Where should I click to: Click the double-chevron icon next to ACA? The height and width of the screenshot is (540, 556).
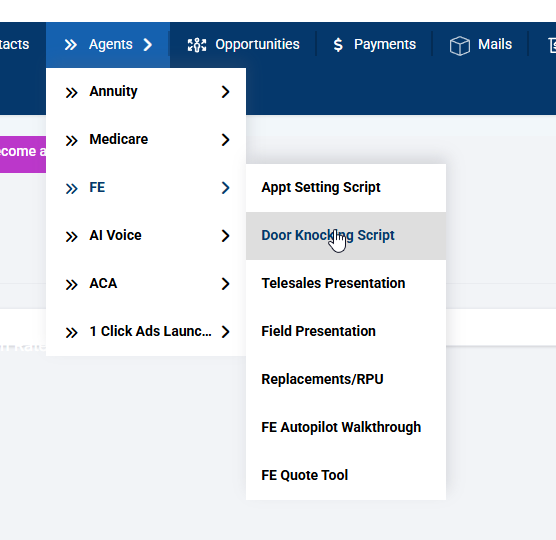click(71, 284)
